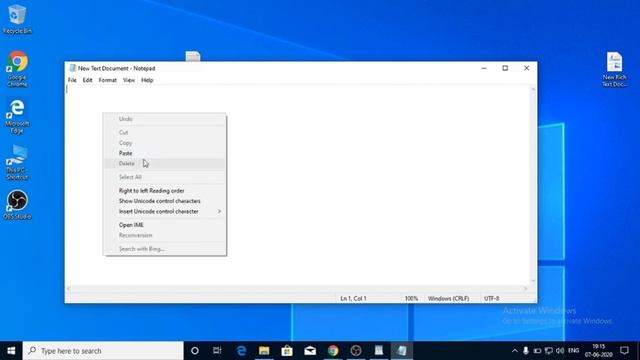The height and width of the screenshot is (360, 640).
Task: Click the UTF-8 encoding status entry
Action: tap(491, 298)
